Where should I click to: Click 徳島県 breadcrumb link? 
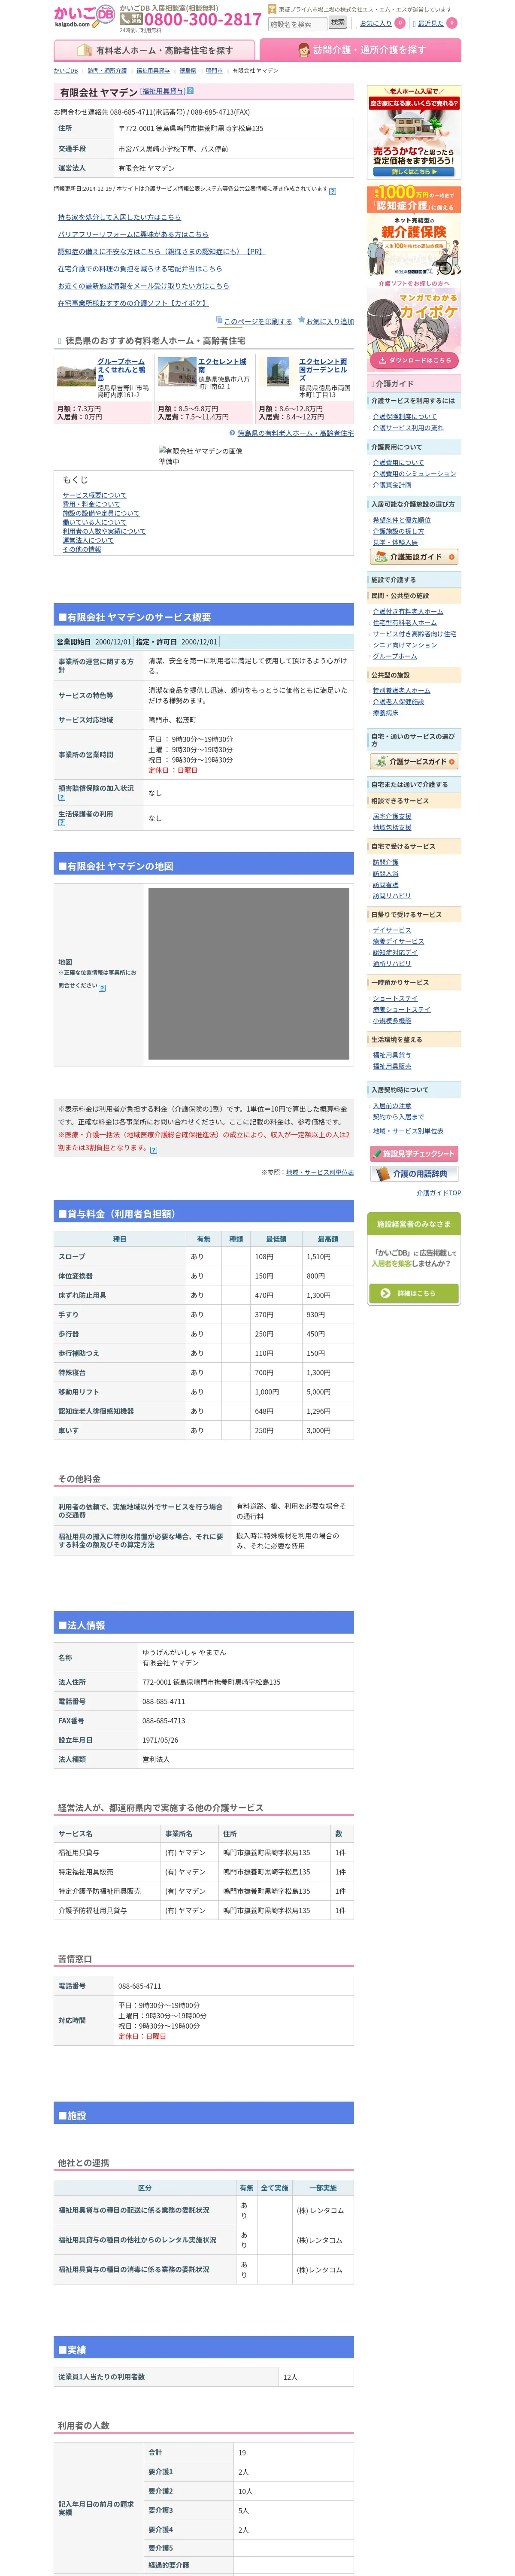(188, 71)
